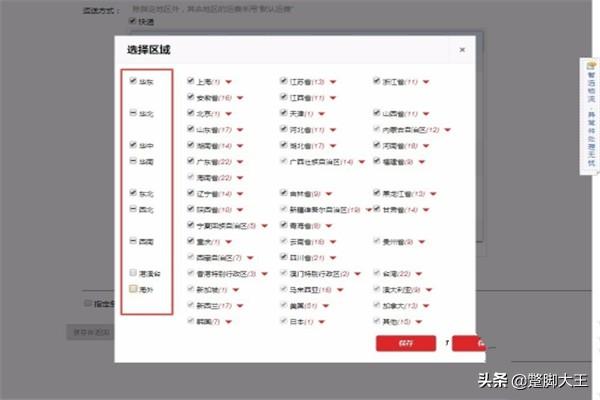This screenshot has height=400, width=600.
Task: Expand cities arrow next to 天津
Action: click(321, 114)
